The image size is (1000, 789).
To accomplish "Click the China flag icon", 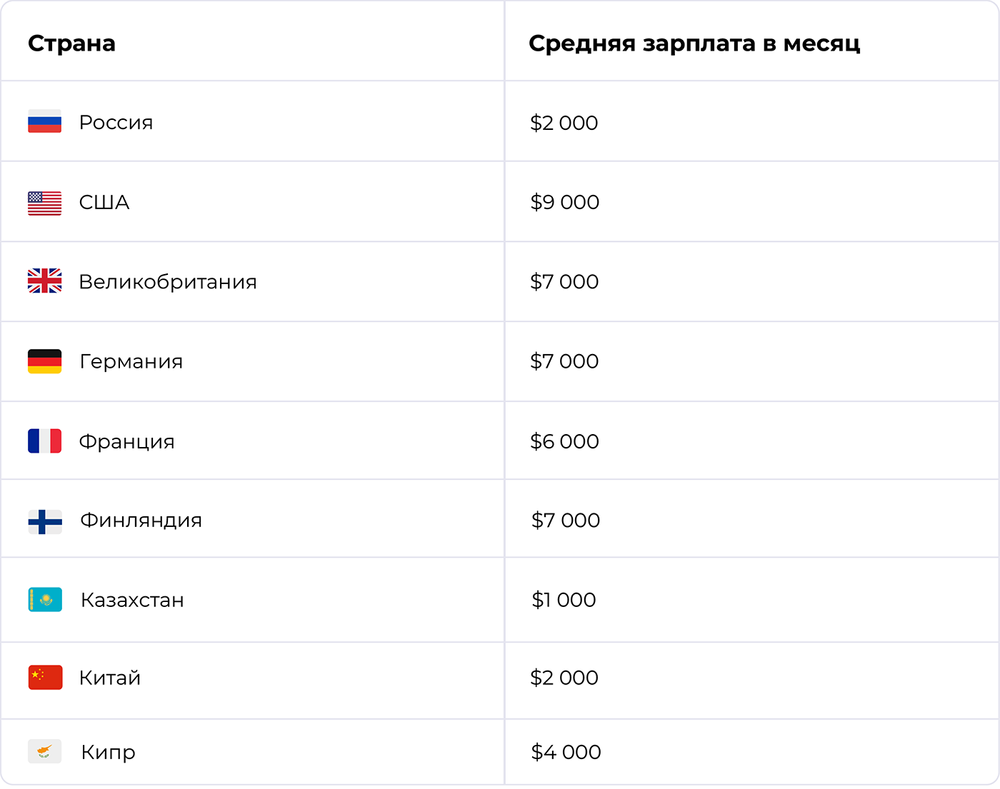I will (45, 677).
